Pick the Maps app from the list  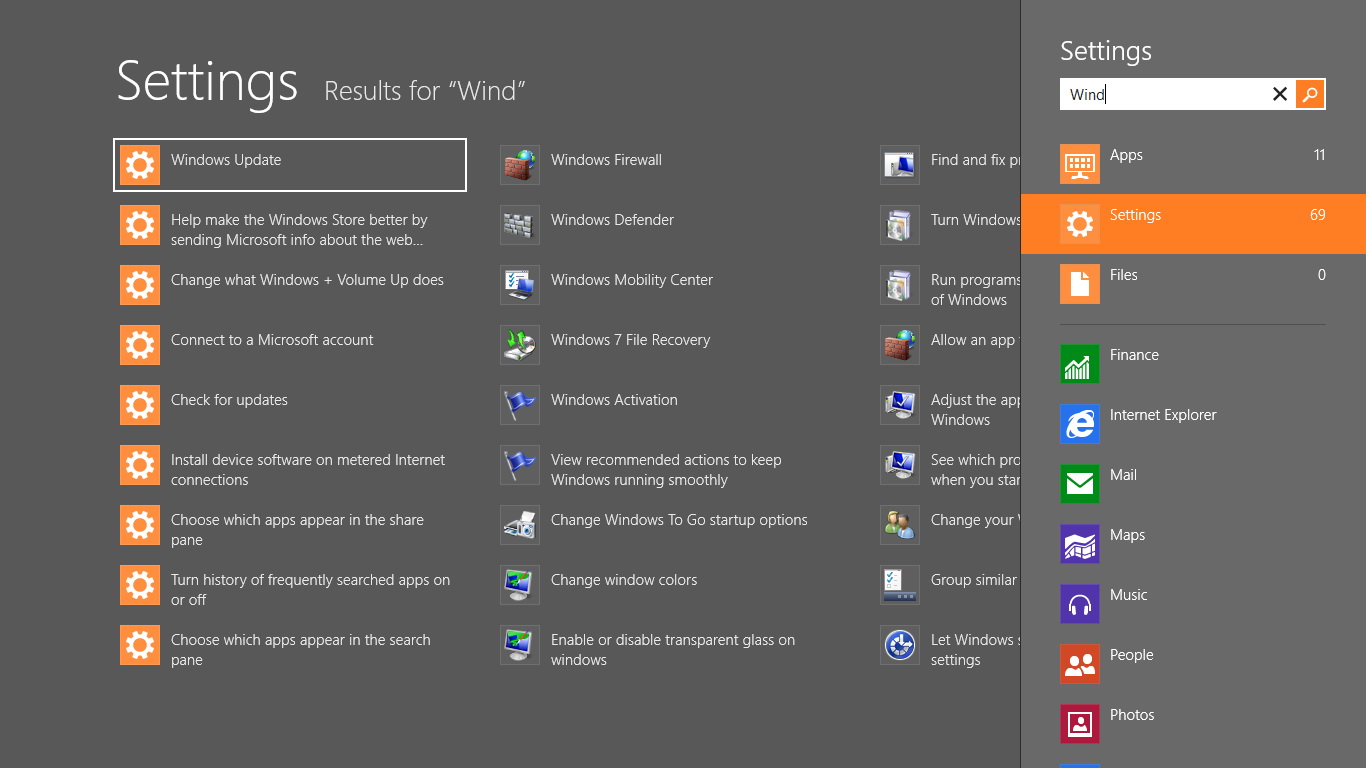pos(1193,544)
